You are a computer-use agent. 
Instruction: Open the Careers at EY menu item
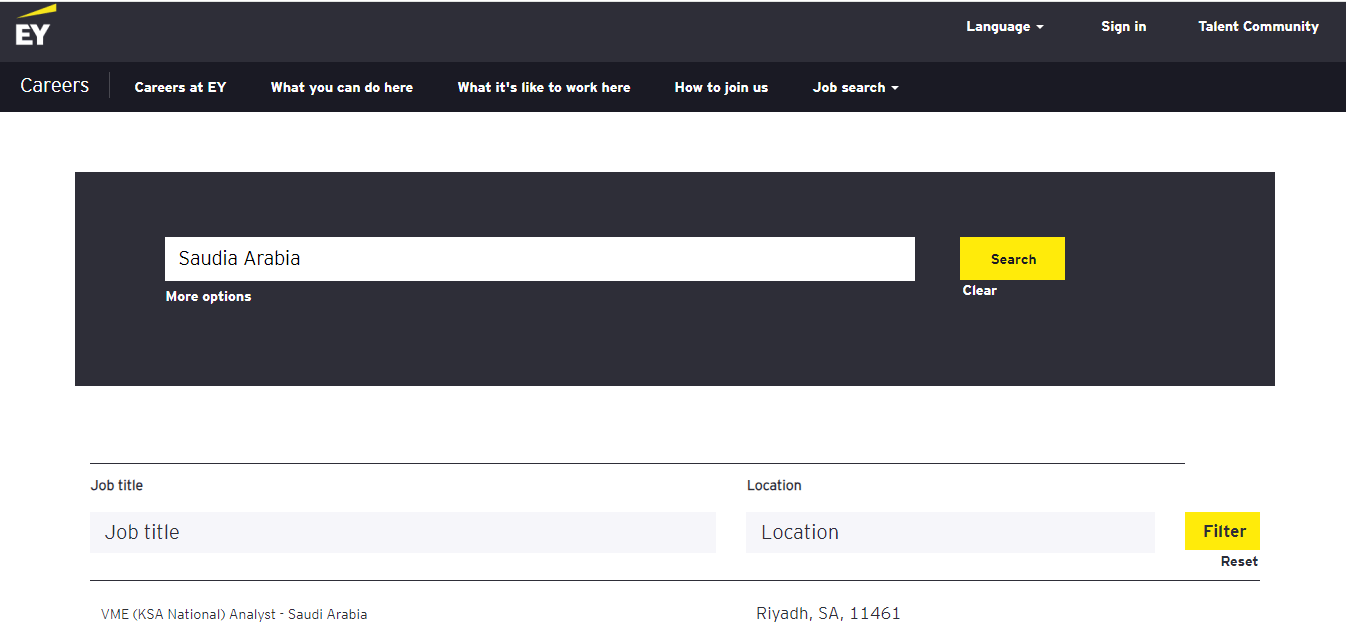(180, 87)
